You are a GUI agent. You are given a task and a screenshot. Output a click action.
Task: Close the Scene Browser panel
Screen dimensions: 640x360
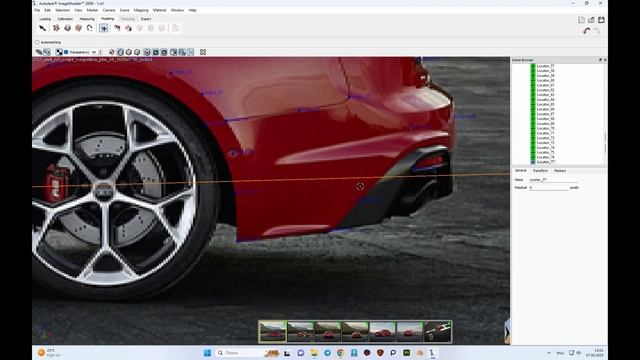point(604,60)
